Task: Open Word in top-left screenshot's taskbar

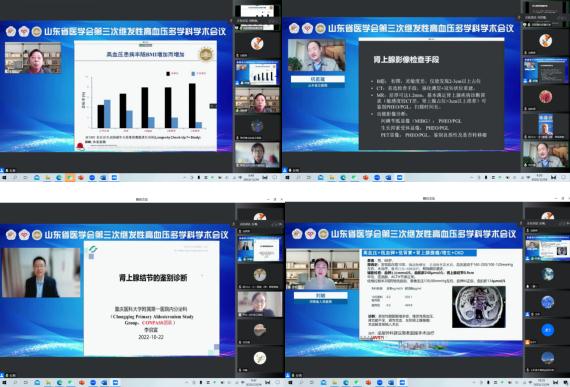Action: [103, 178]
